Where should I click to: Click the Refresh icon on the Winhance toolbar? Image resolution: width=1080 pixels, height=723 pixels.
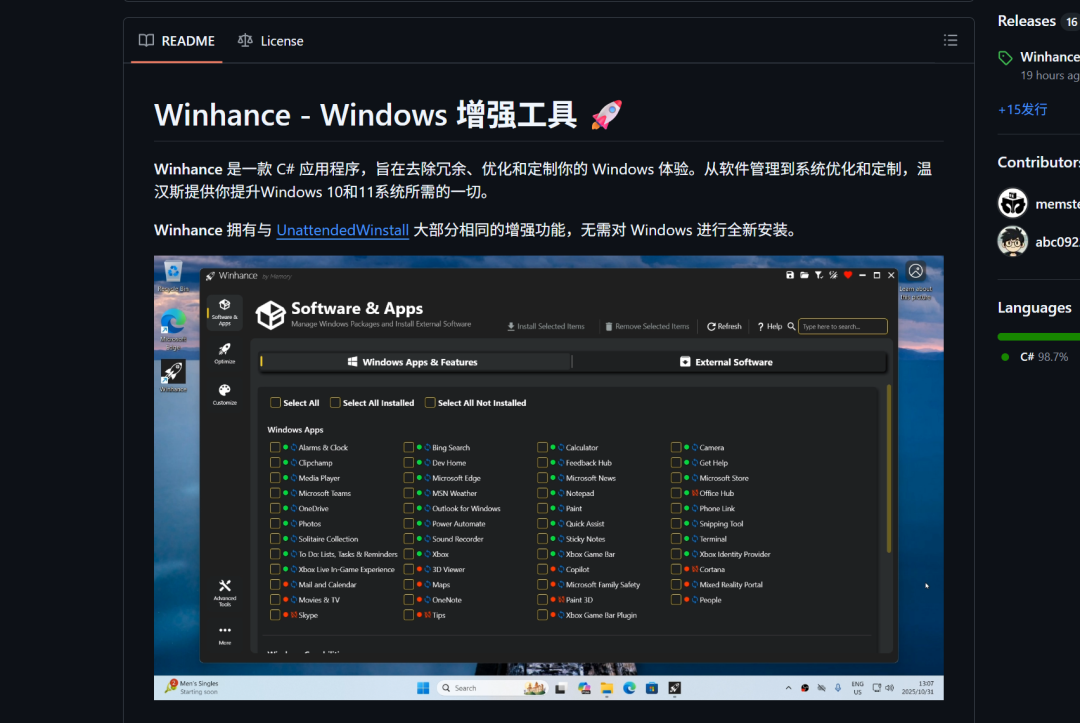[723, 325]
